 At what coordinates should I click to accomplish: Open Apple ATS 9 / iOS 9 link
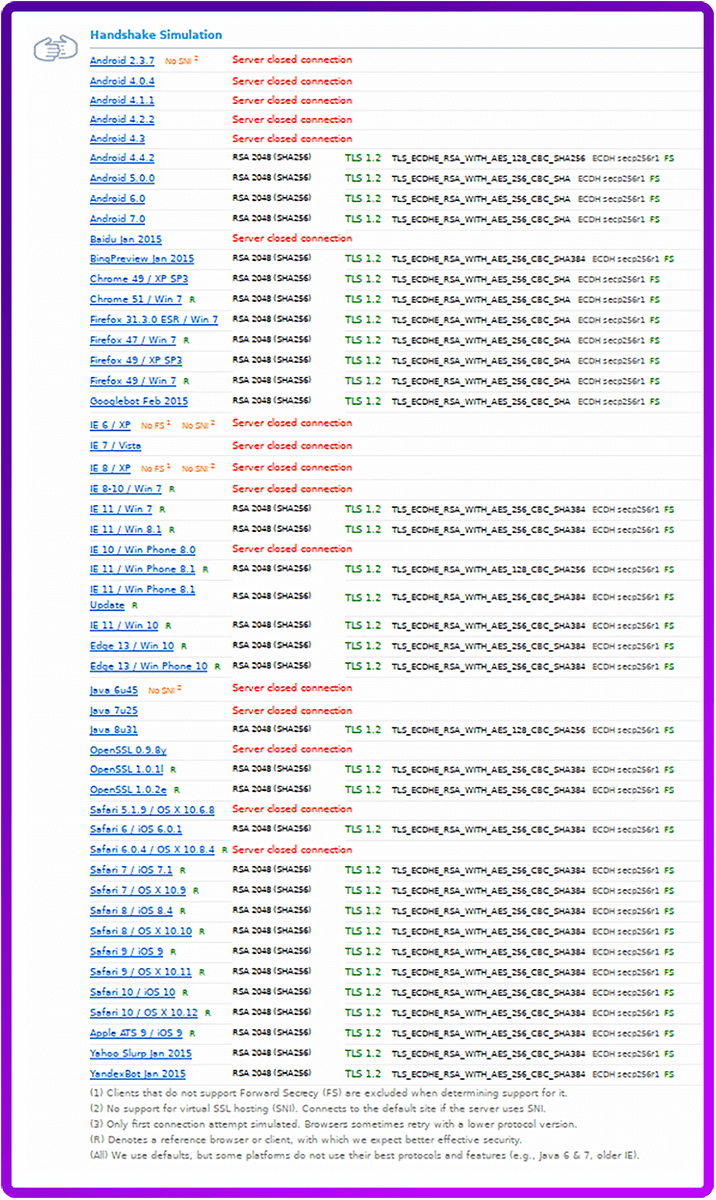[135, 1033]
